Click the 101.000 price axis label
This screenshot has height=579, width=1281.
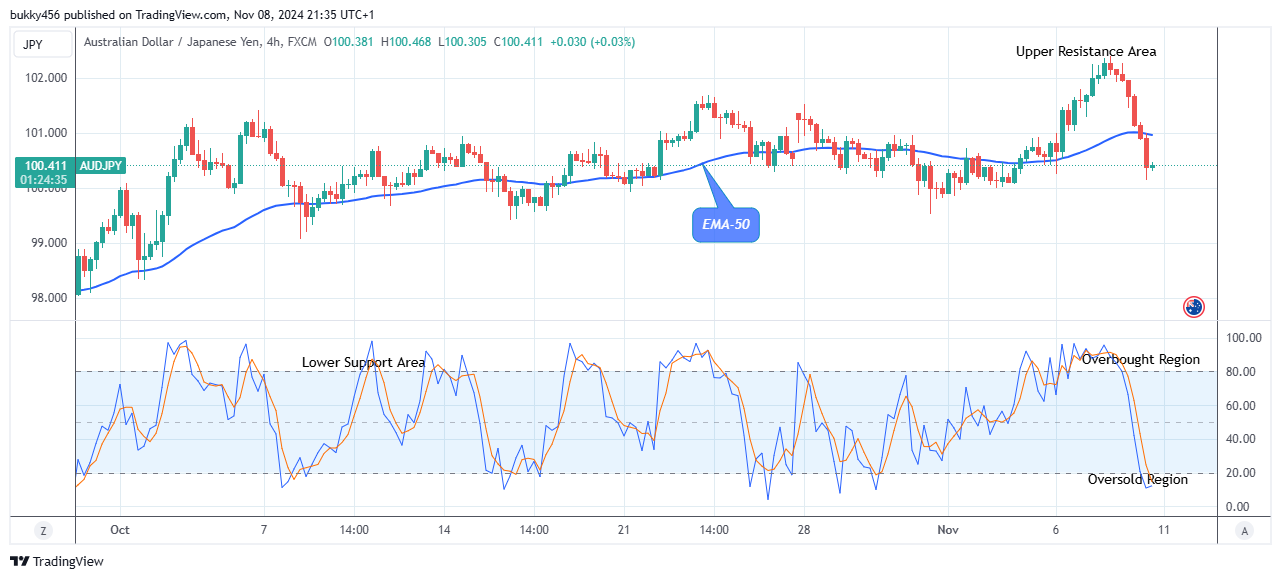pyautogui.click(x=47, y=133)
